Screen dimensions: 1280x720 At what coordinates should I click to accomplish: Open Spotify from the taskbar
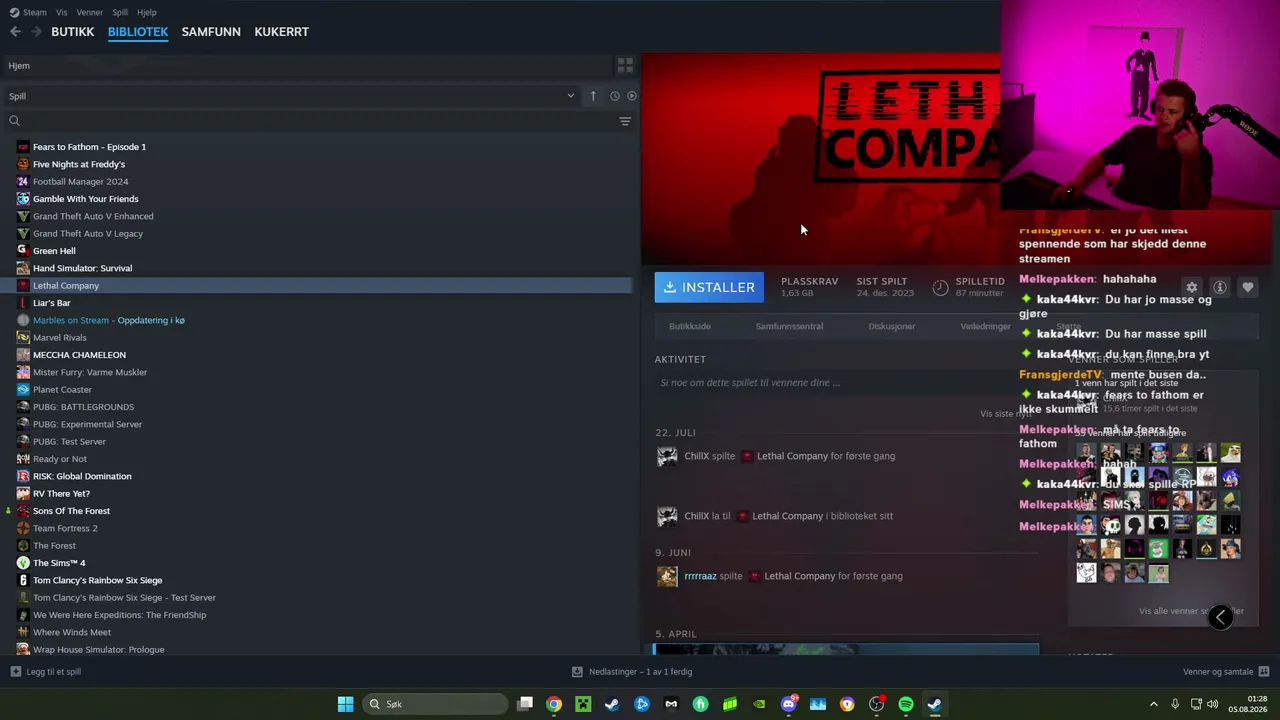pyautogui.click(x=906, y=704)
